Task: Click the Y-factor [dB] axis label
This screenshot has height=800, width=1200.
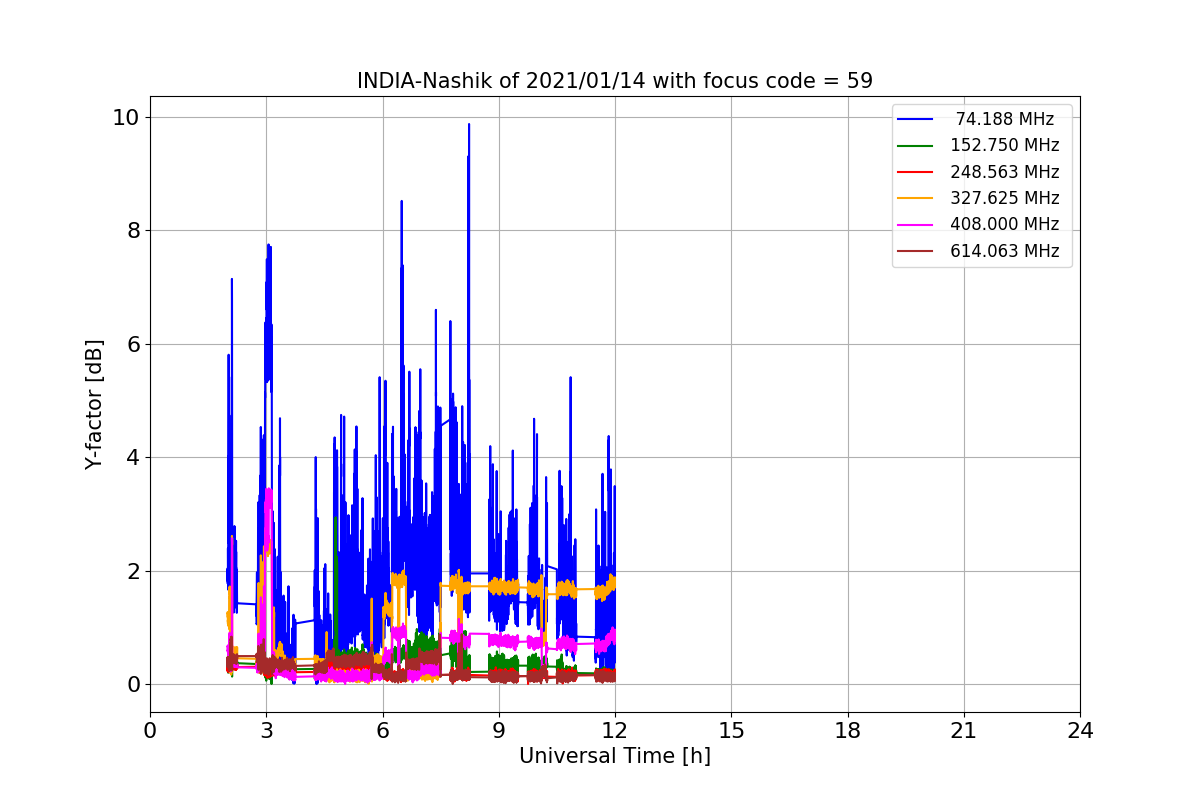Action: (94, 404)
